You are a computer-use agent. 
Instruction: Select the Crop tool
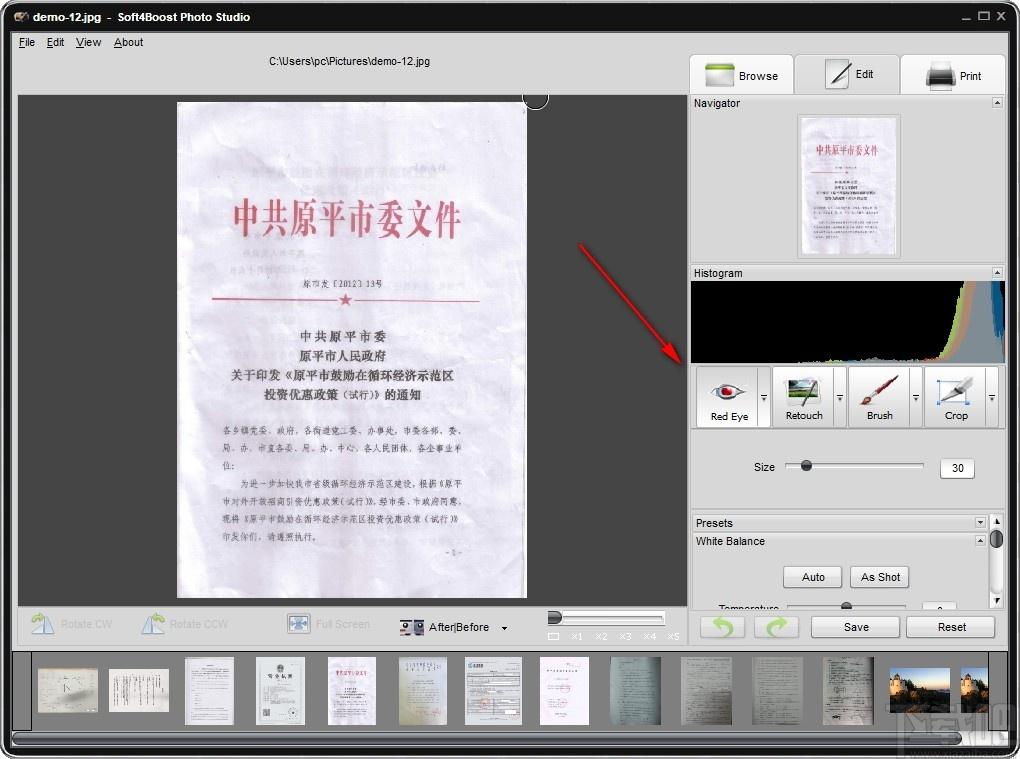[956, 397]
